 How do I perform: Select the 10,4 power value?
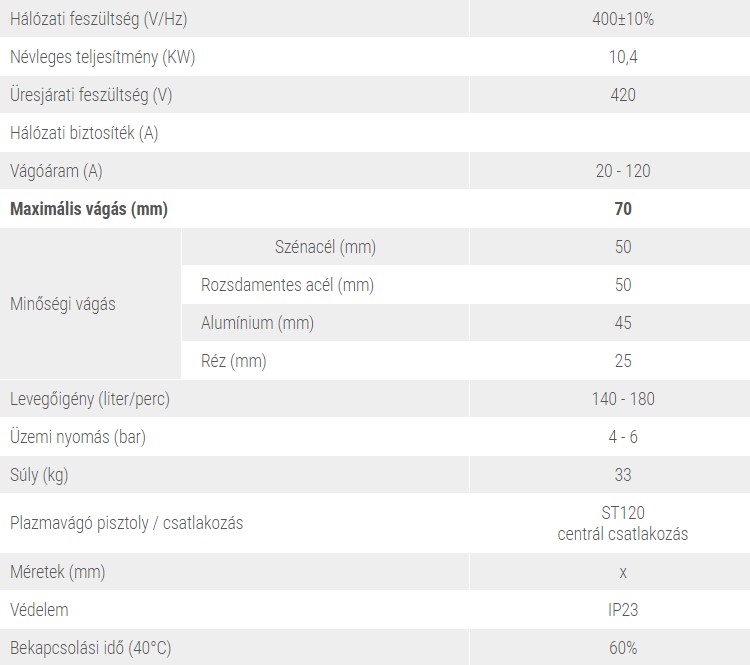click(623, 57)
